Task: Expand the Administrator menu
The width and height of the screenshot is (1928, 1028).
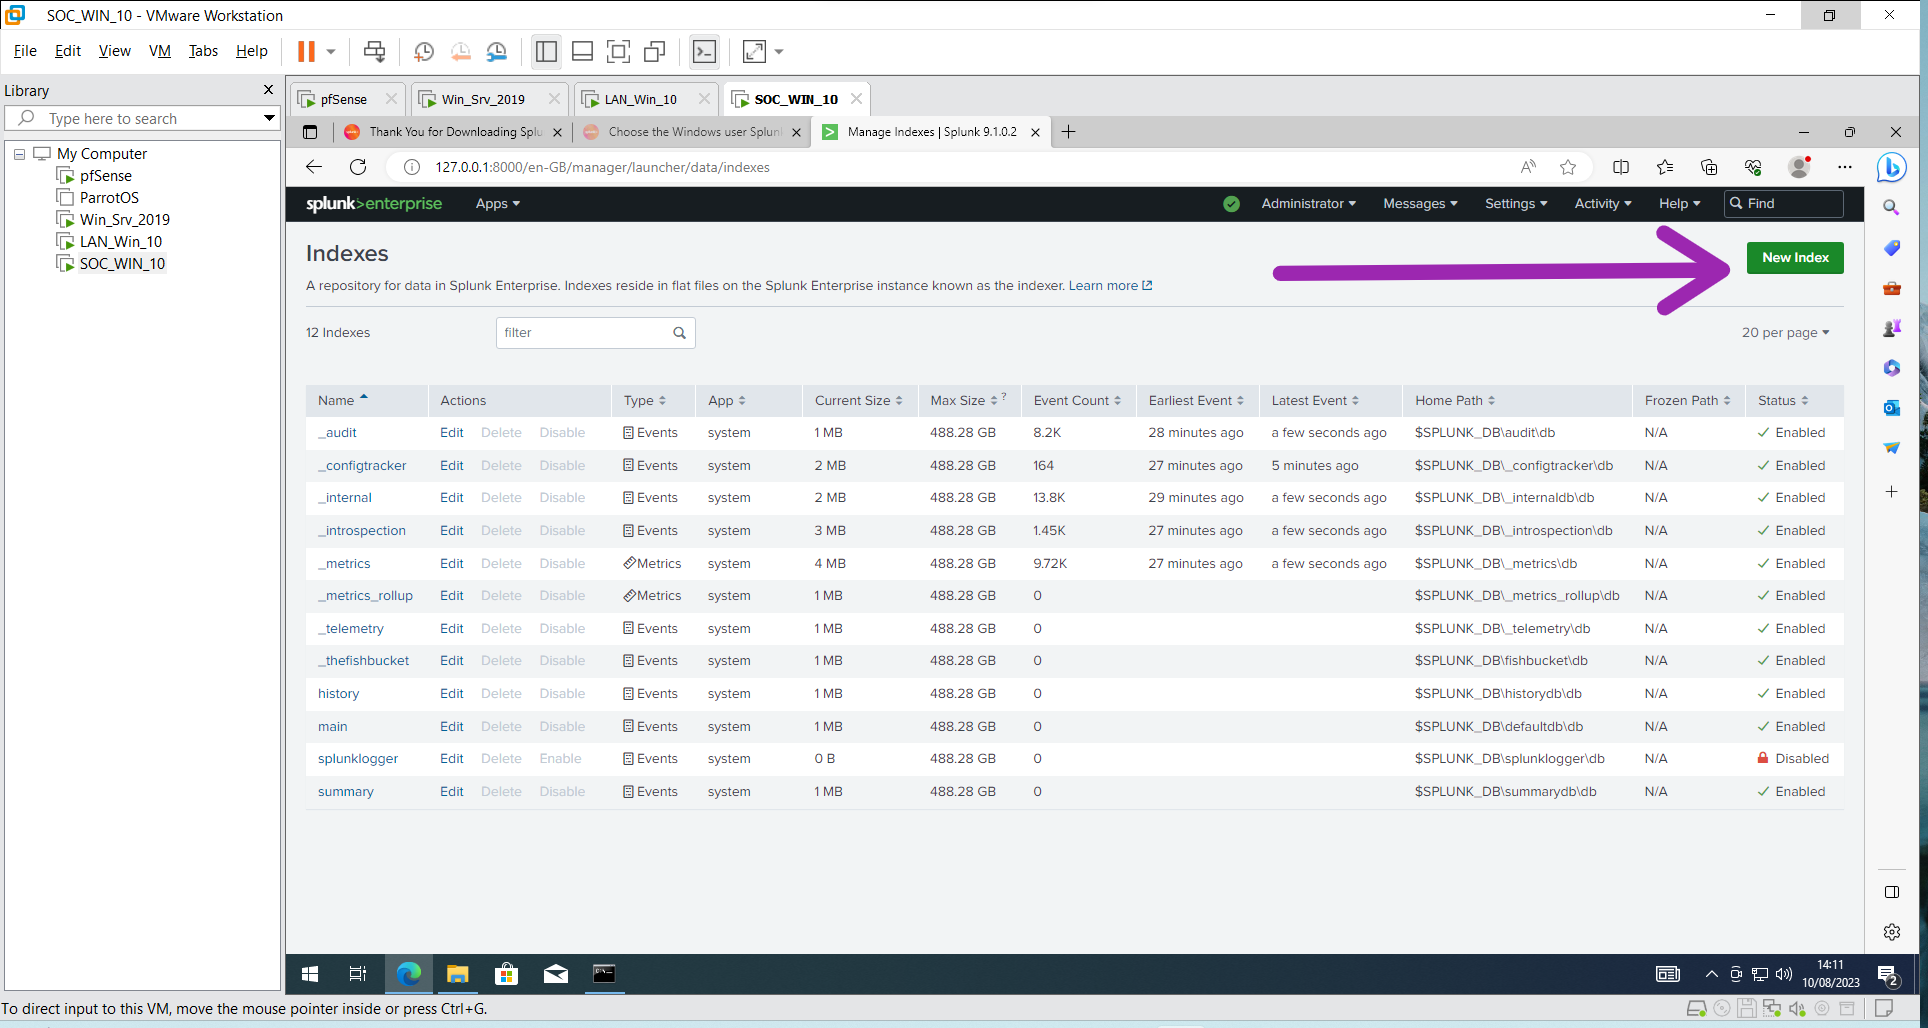Action: tap(1308, 204)
